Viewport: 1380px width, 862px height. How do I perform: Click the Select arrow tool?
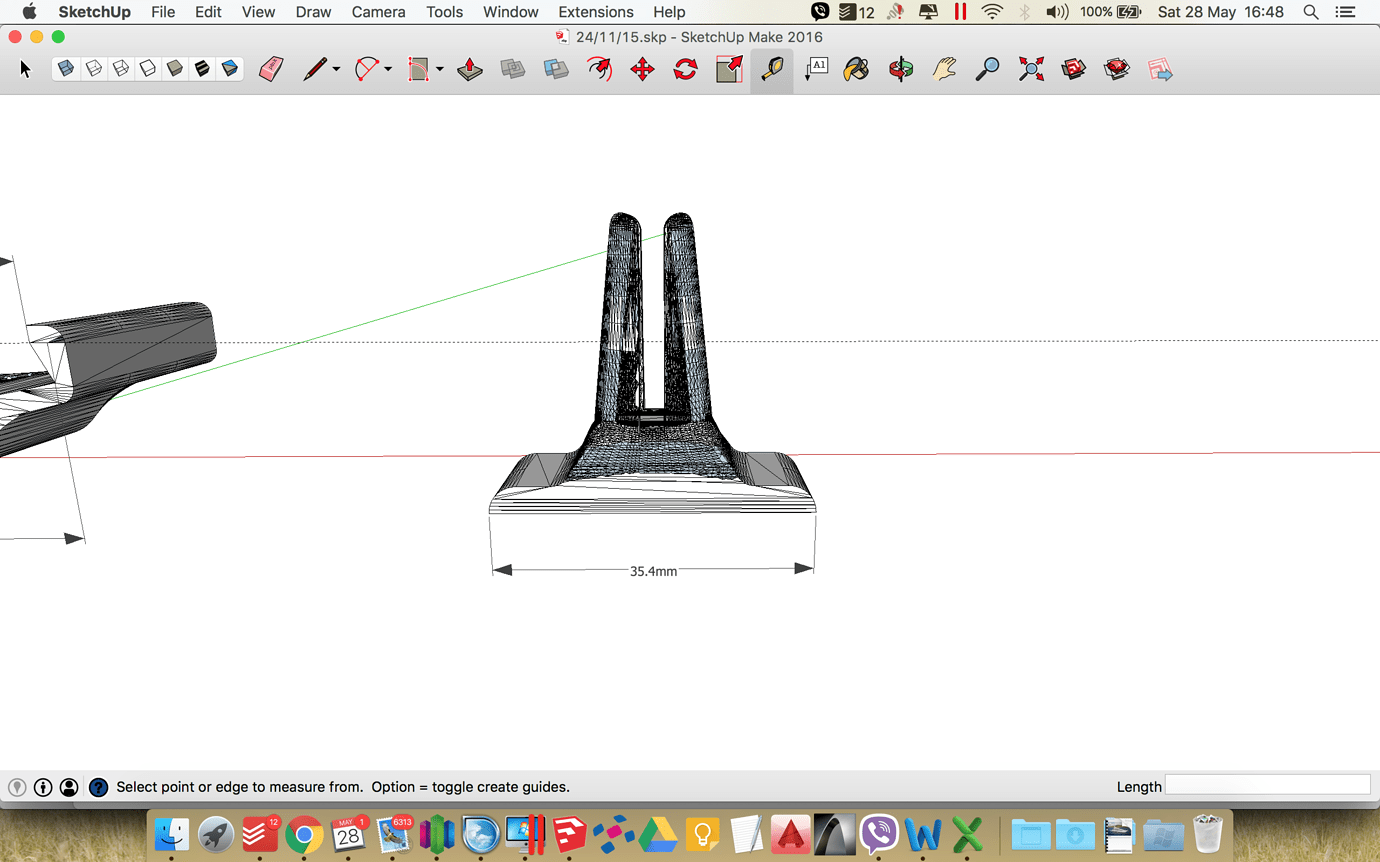(x=26, y=69)
